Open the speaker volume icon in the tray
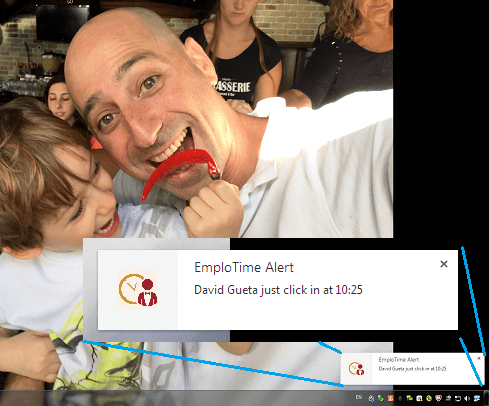This screenshot has width=489, height=406. [x=467, y=398]
